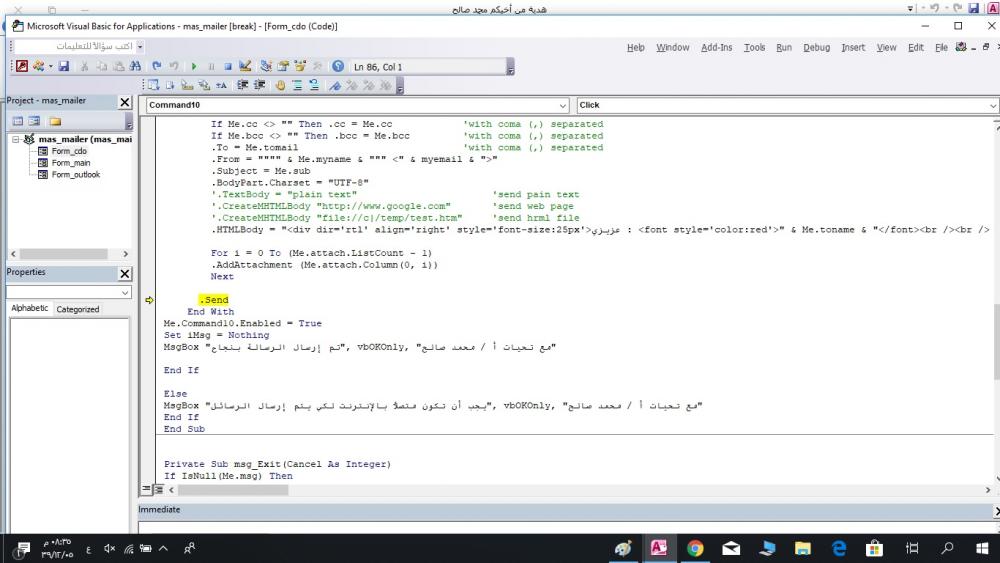1000x563 pixels.
Task: Open the Insert Module dropdown arrow
Action: (50, 66)
